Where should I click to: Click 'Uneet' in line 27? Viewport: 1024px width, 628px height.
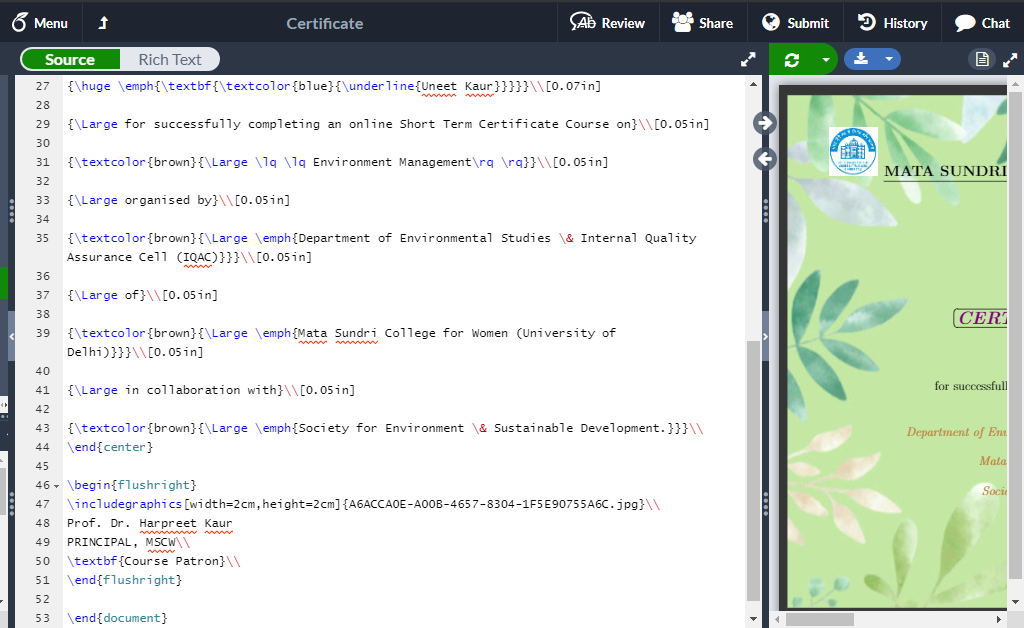point(439,86)
